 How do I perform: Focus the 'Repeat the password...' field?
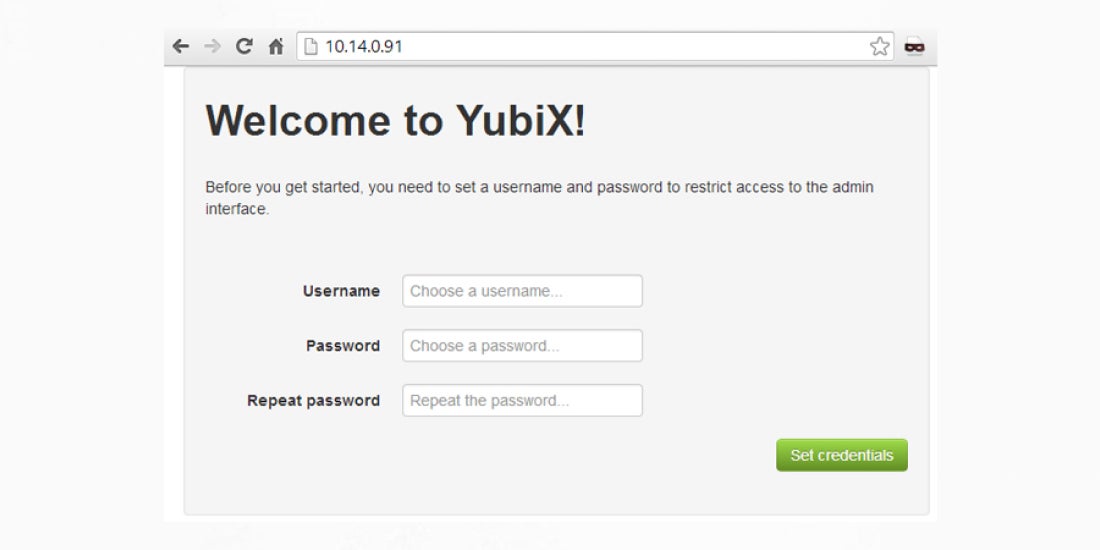pos(522,401)
